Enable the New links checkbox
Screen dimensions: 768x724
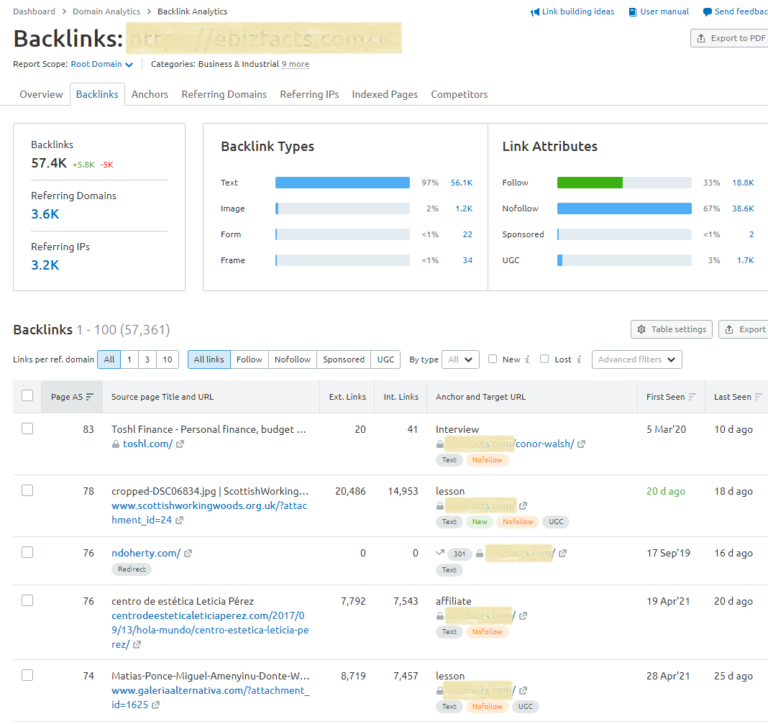[x=493, y=359]
